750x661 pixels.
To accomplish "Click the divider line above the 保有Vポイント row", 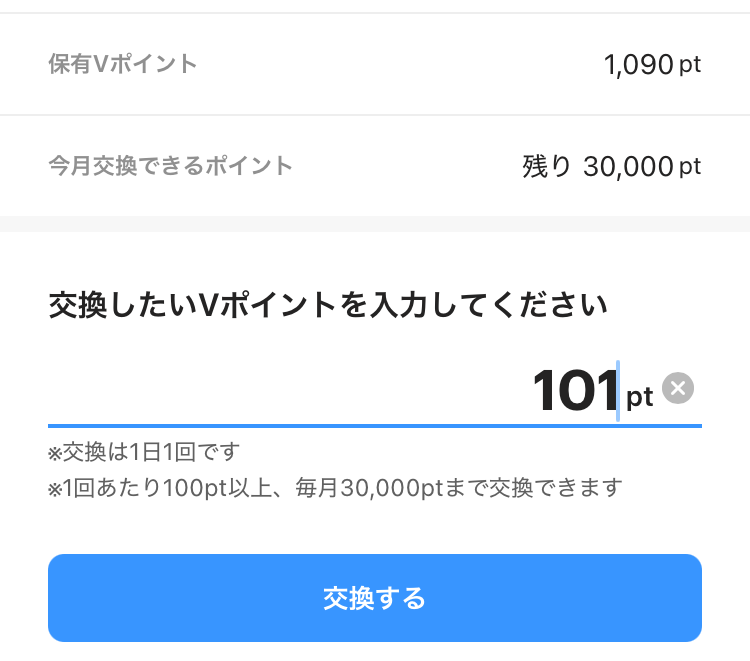I will (375, 13).
